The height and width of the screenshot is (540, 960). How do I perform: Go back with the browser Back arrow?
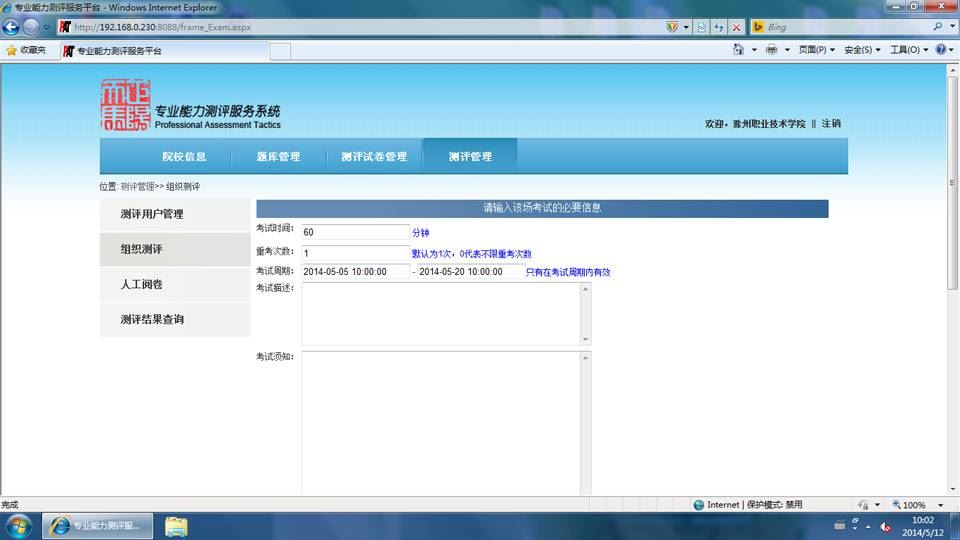pos(11,27)
